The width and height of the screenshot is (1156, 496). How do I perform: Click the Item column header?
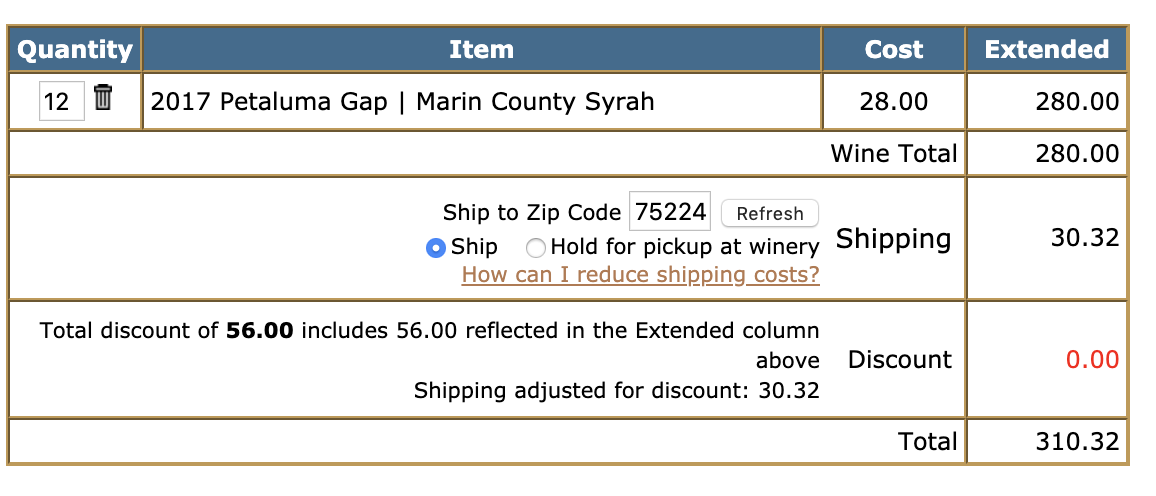[481, 49]
